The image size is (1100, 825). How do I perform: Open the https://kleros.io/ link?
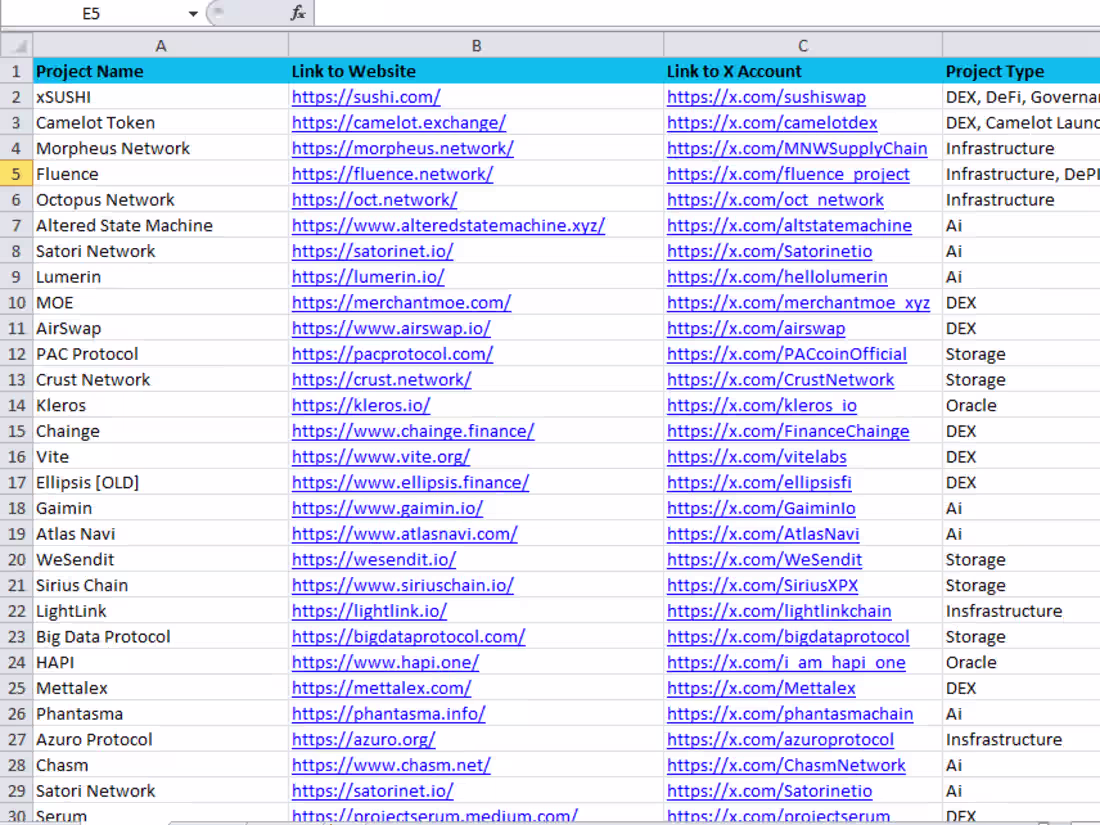[361, 405]
